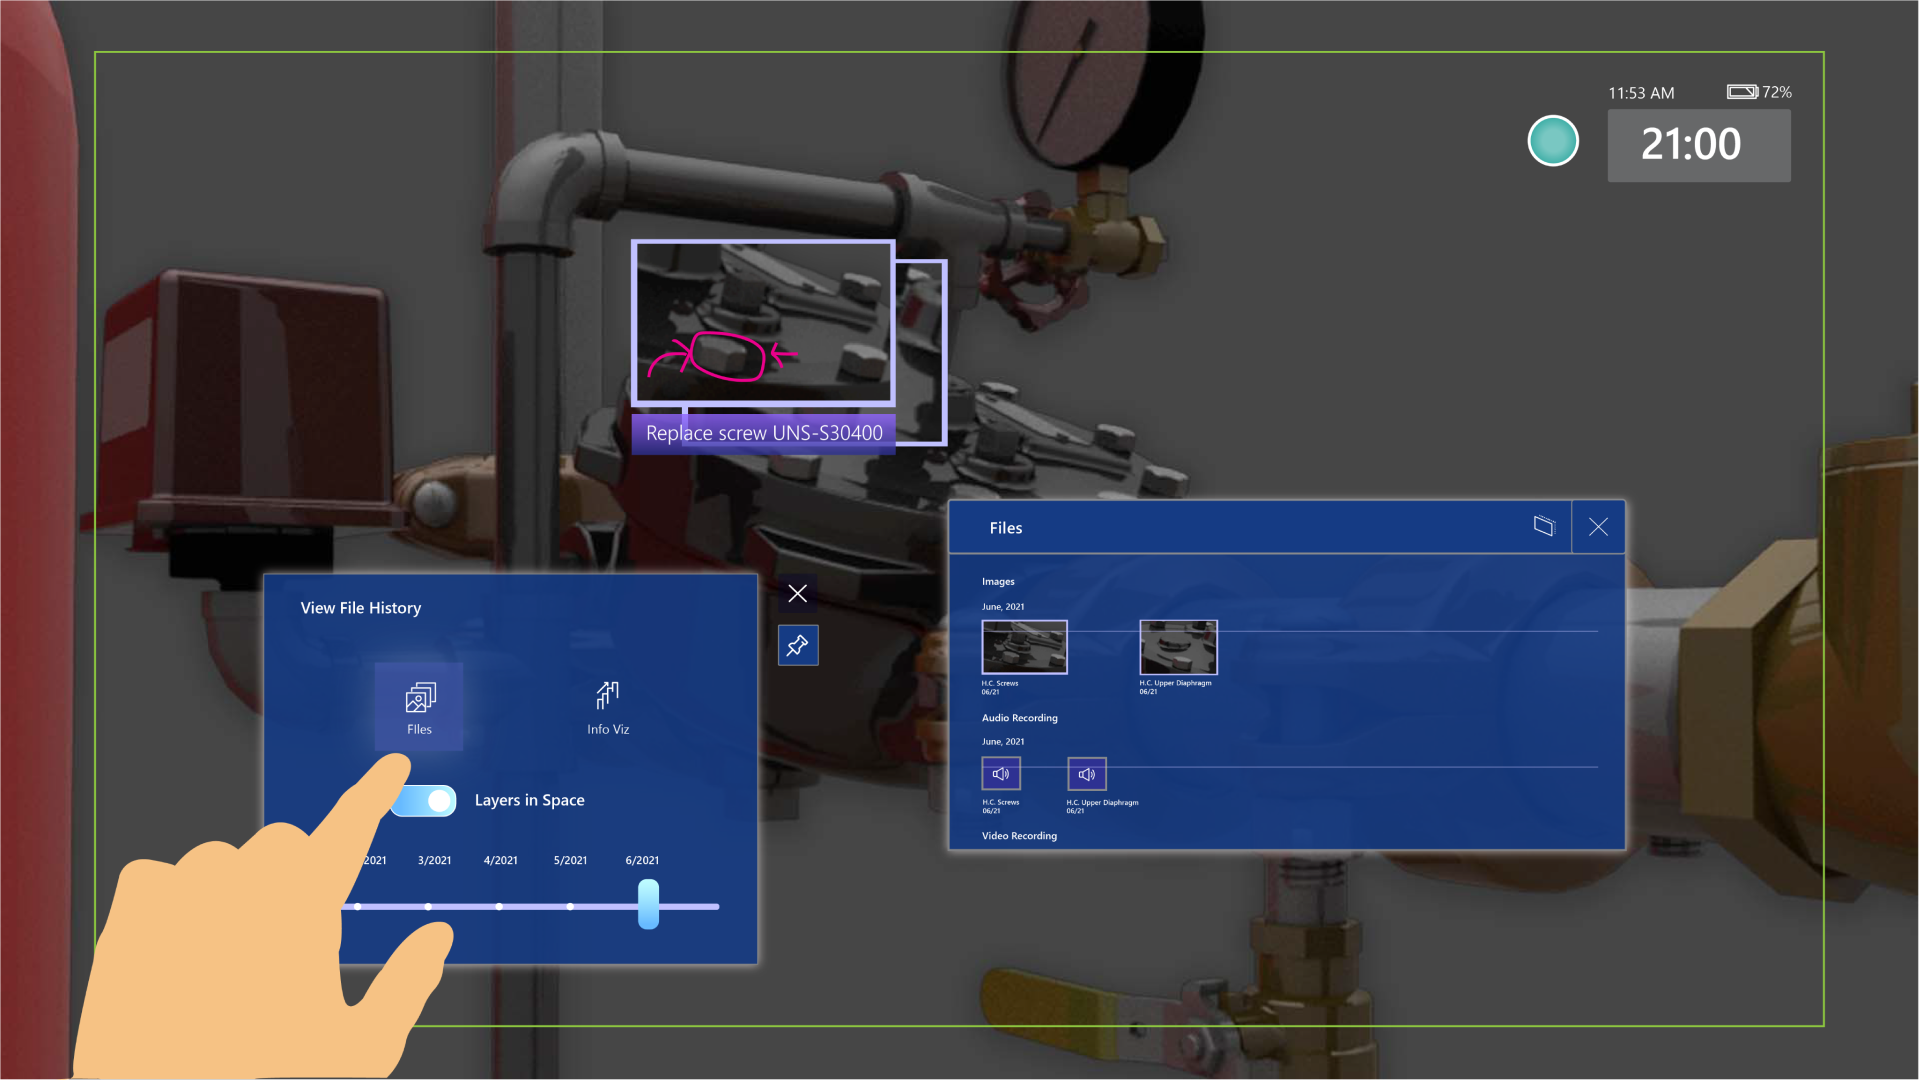Click the pin icon beside the history panel

[798, 646]
